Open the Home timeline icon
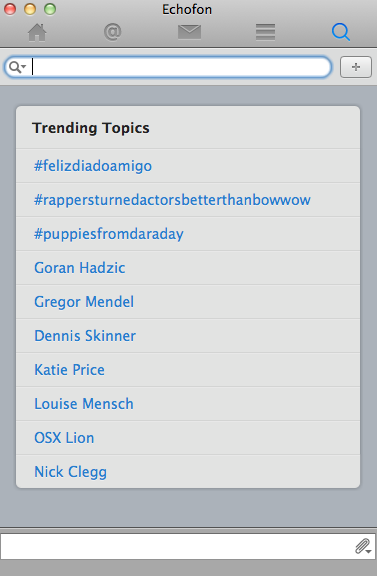 (37, 32)
